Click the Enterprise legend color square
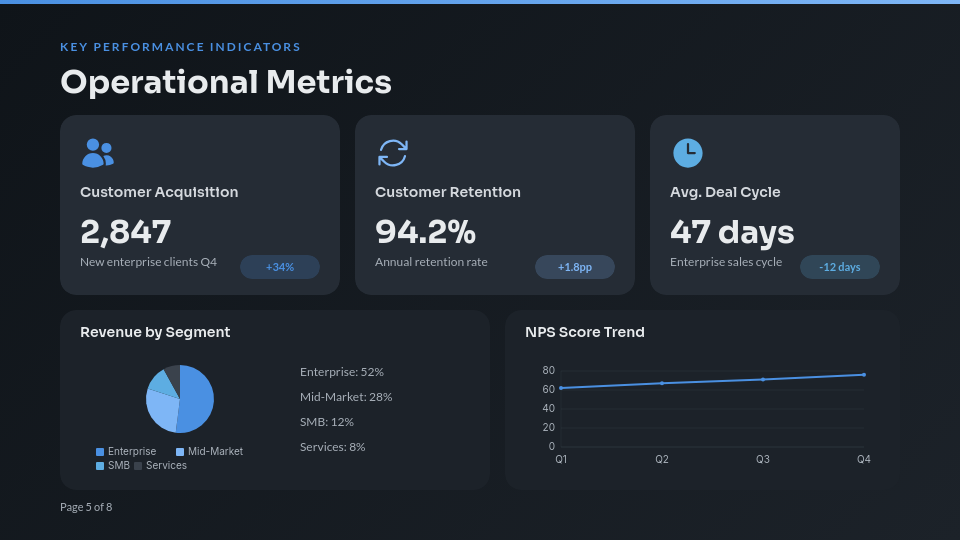 (x=100, y=452)
